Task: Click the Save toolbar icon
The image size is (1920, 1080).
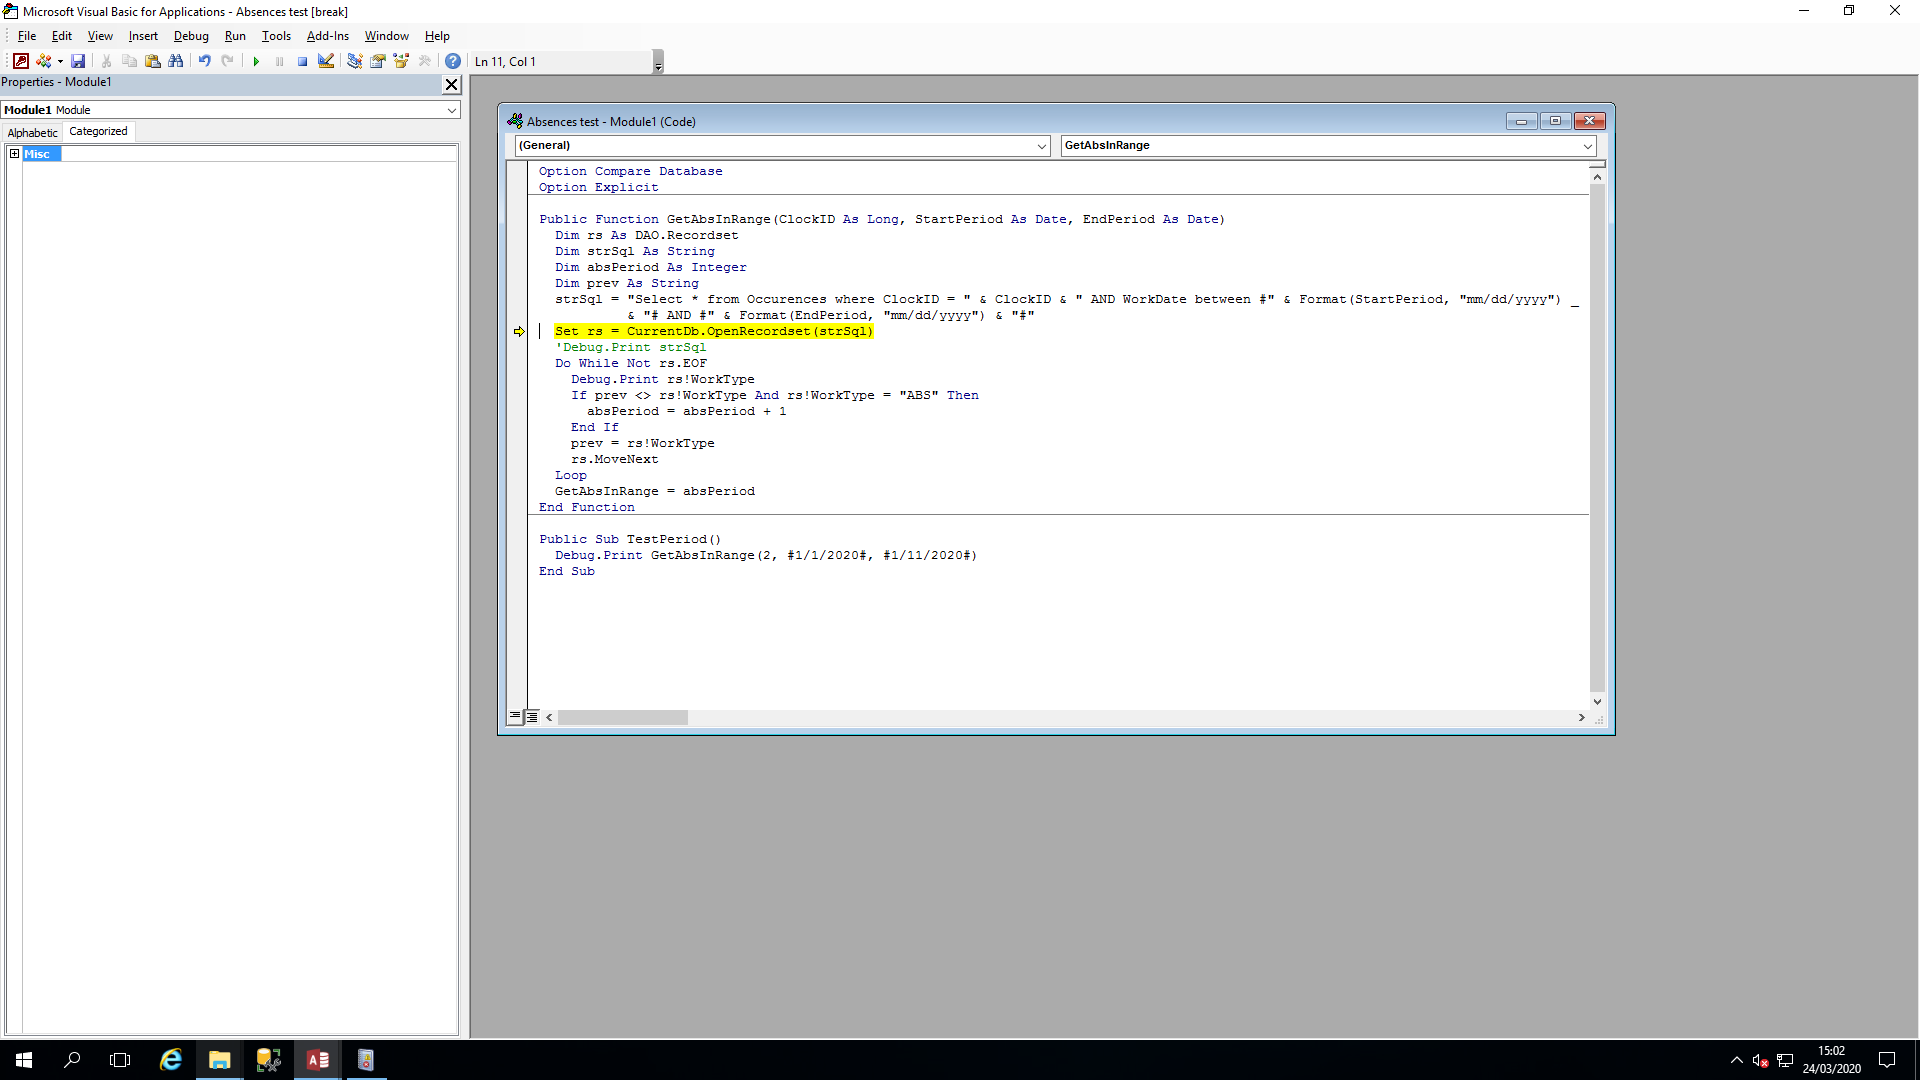Action: (78, 61)
